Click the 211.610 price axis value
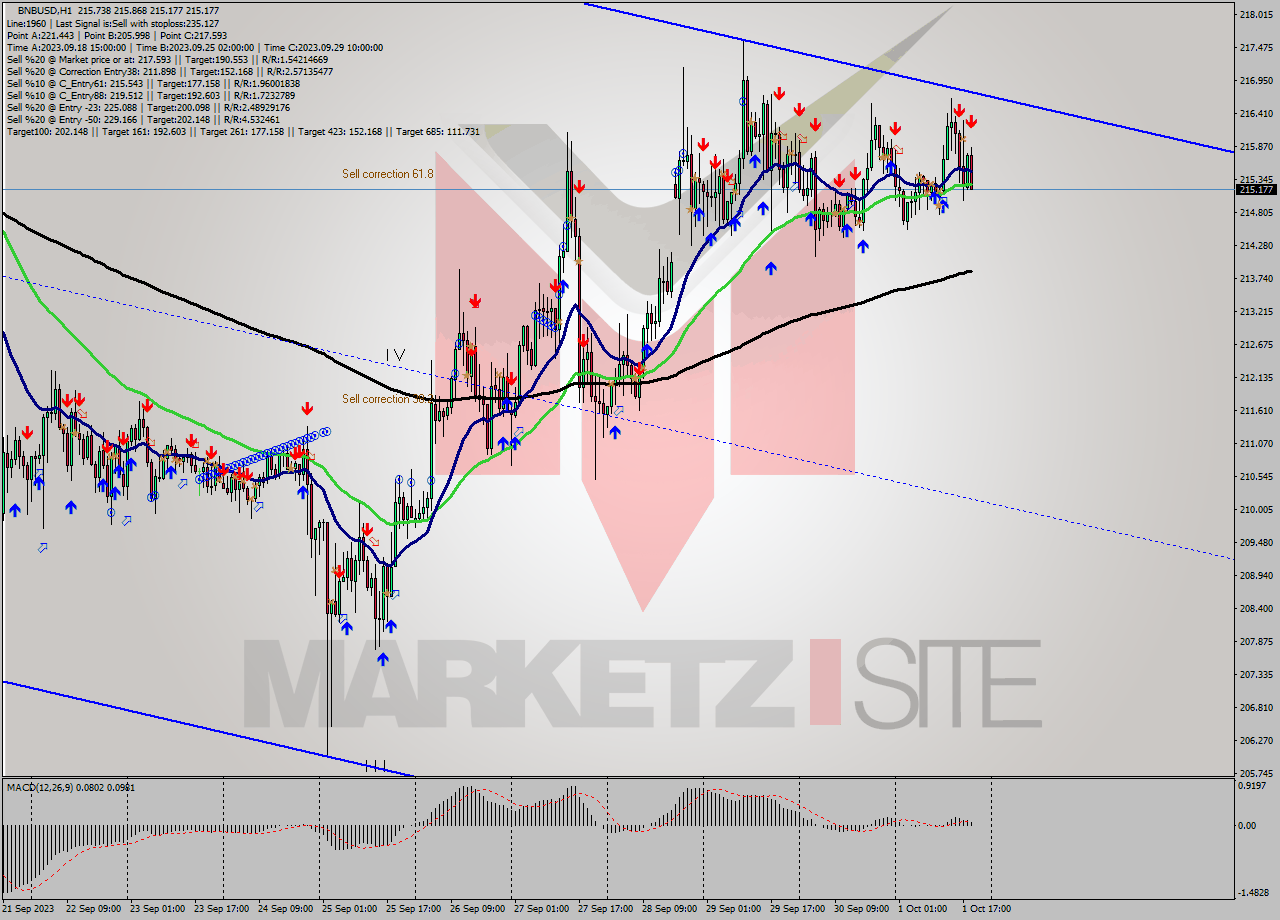 (x=1256, y=411)
